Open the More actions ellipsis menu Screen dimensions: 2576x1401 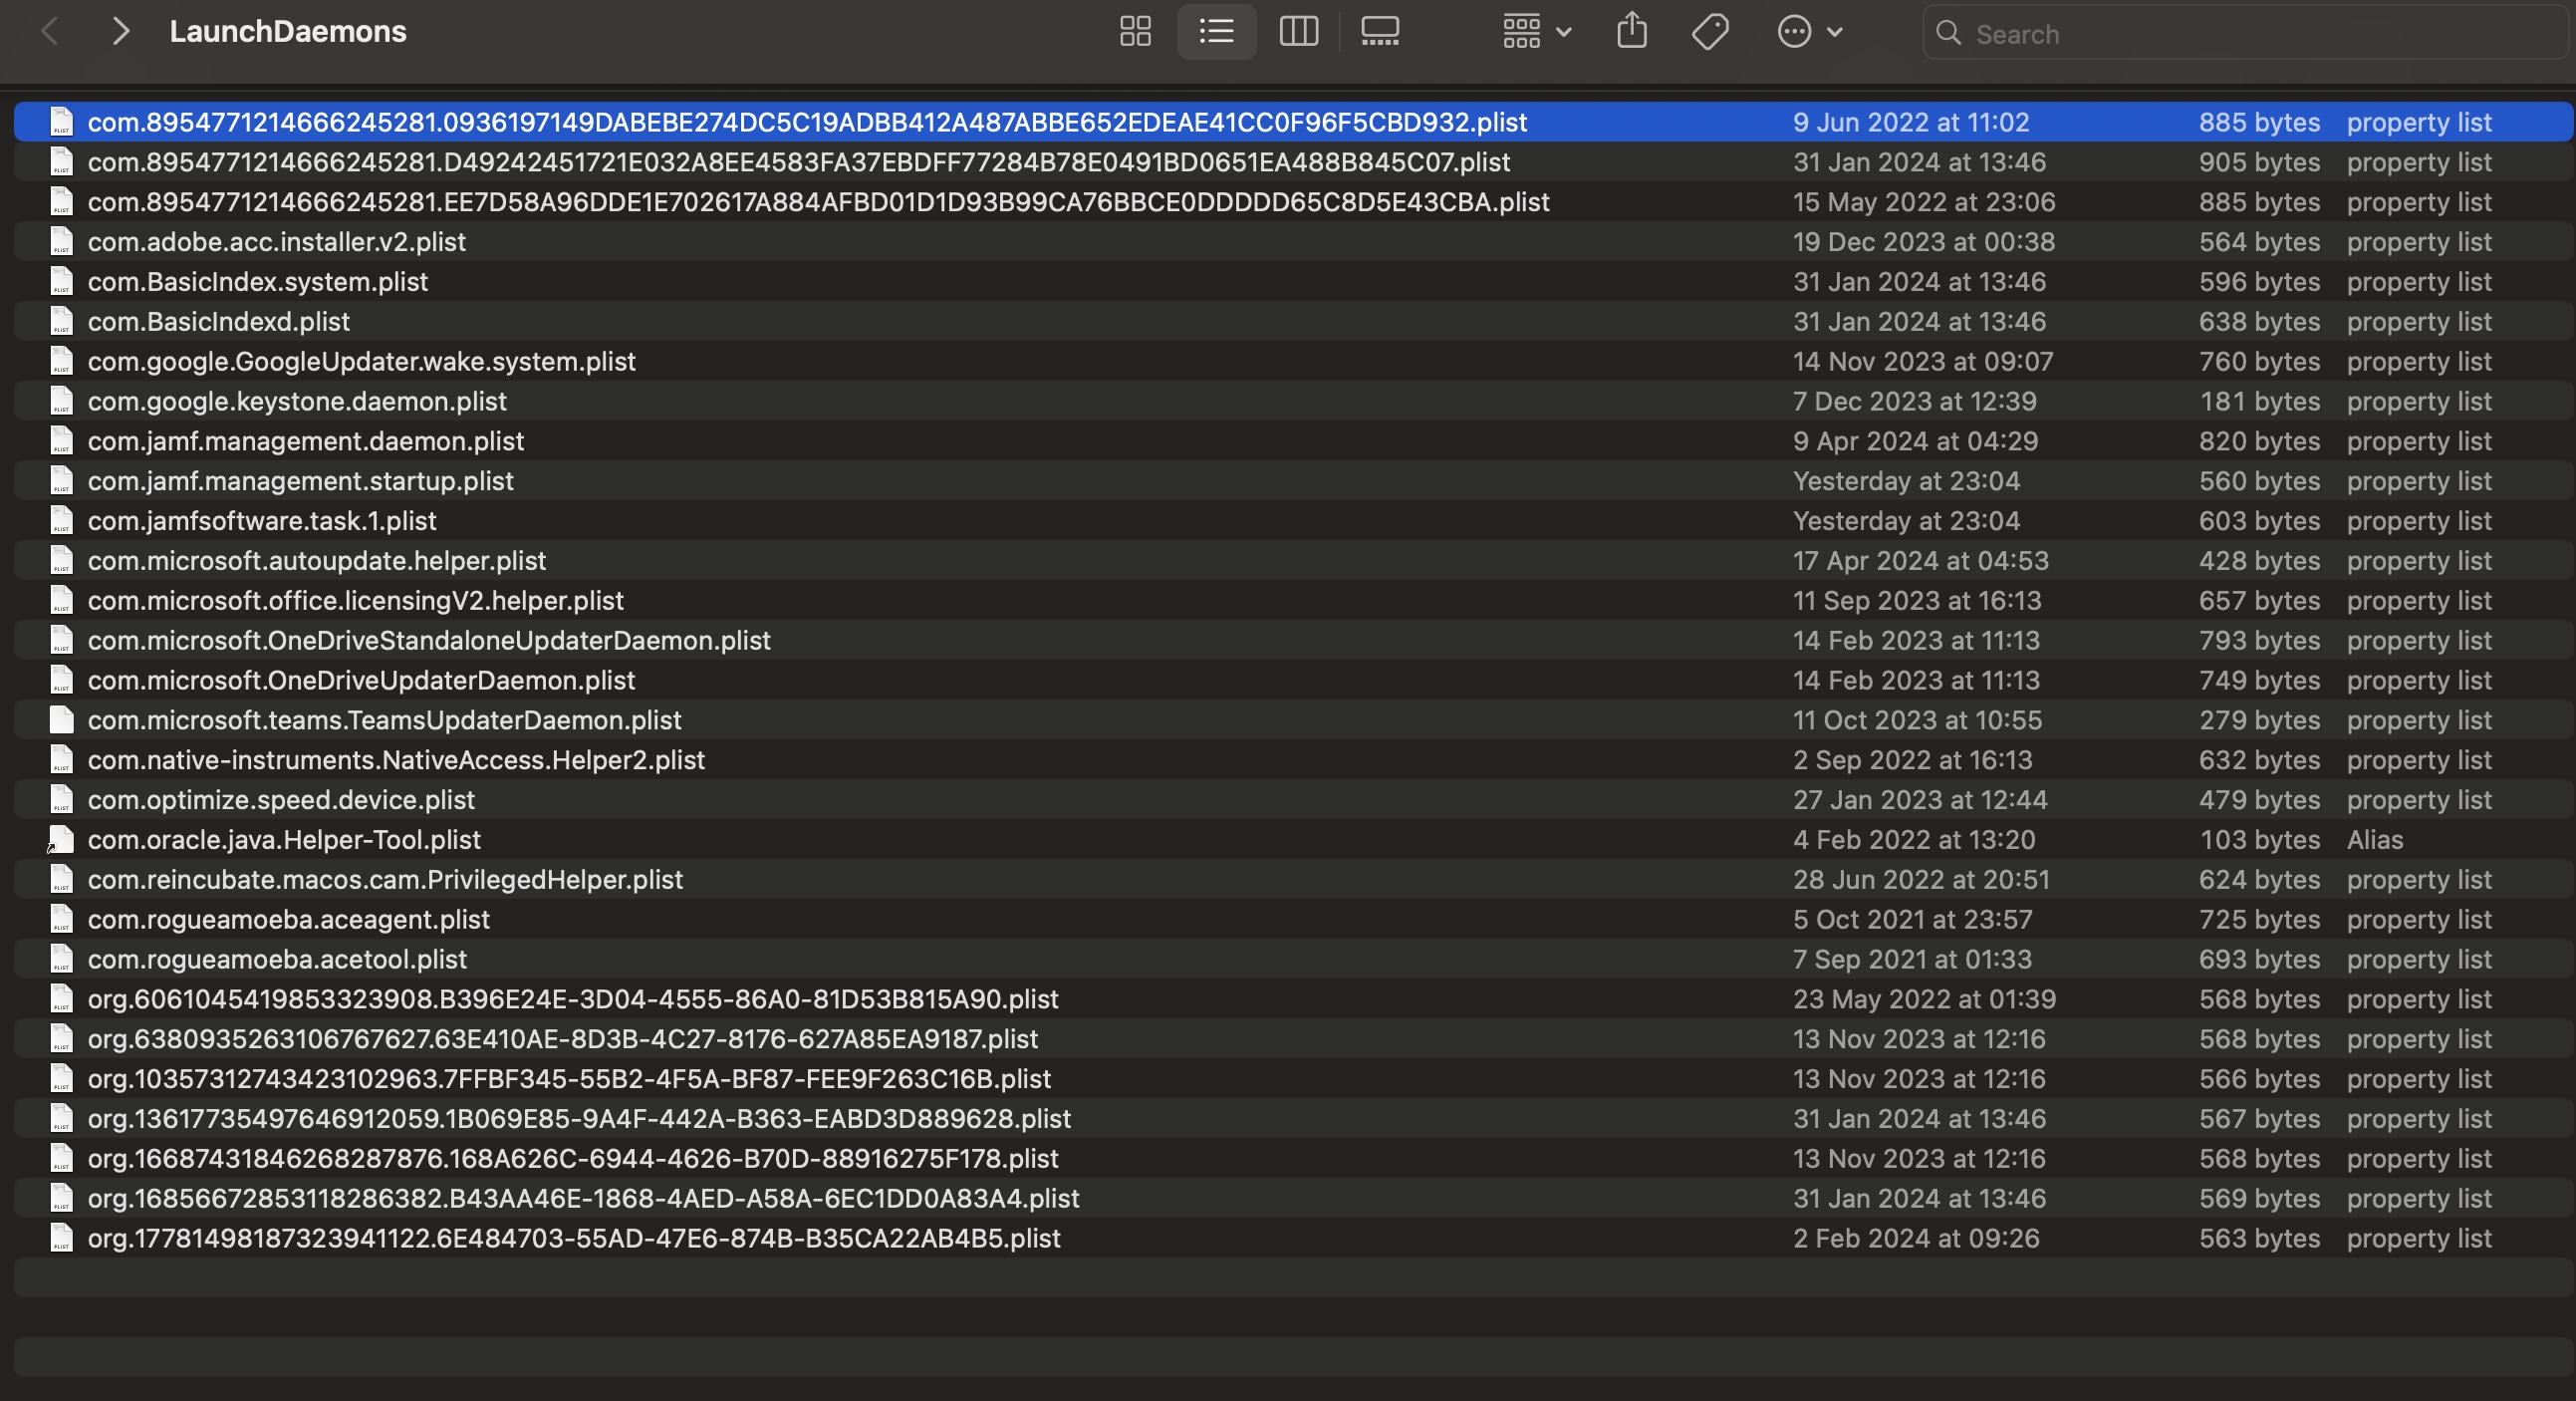pos(1810,31)
